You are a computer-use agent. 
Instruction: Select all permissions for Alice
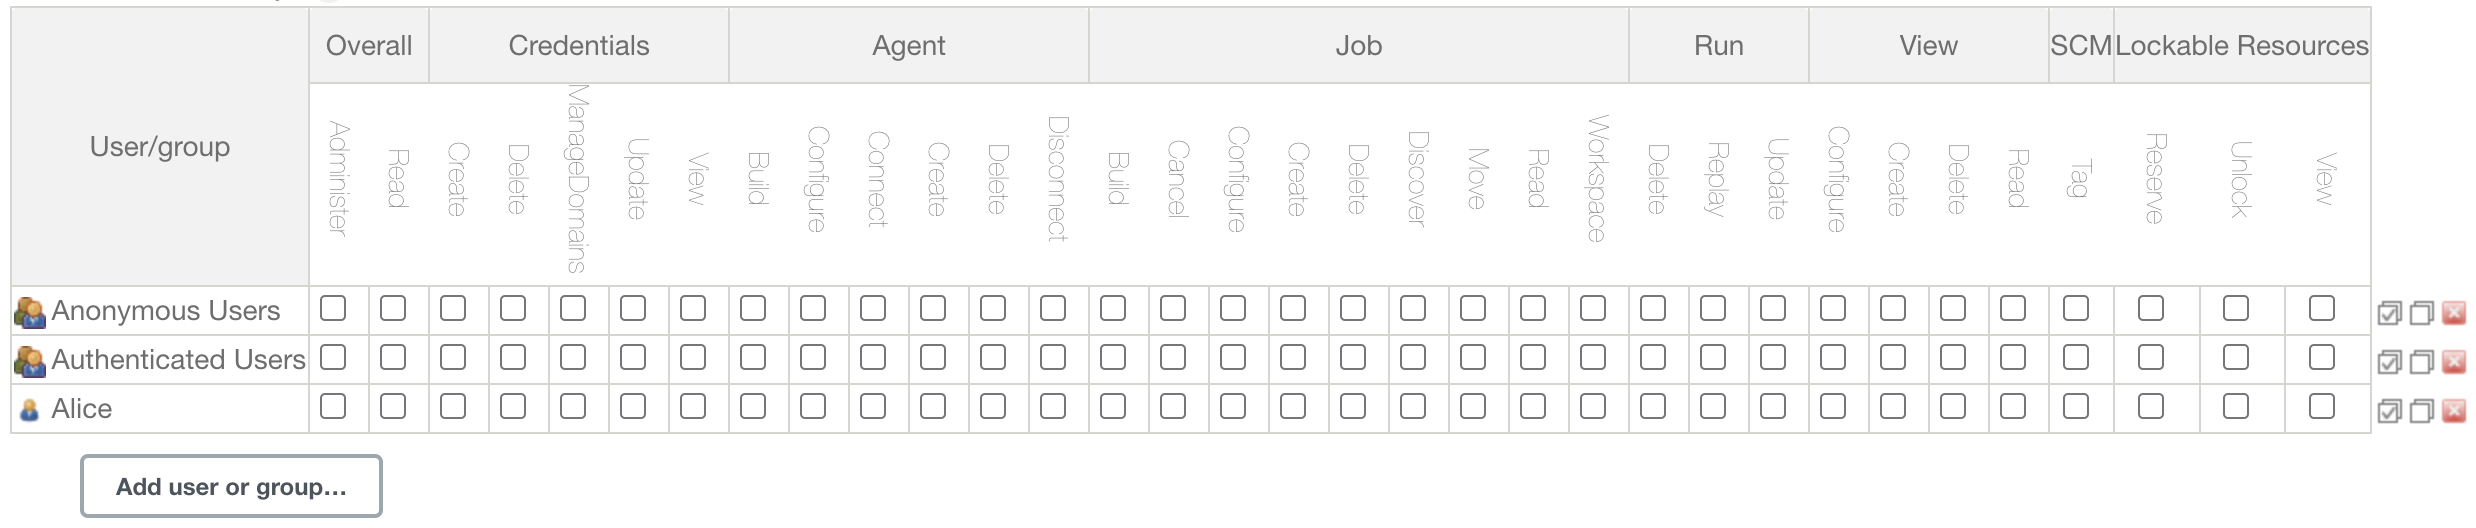coord(2389,411)
